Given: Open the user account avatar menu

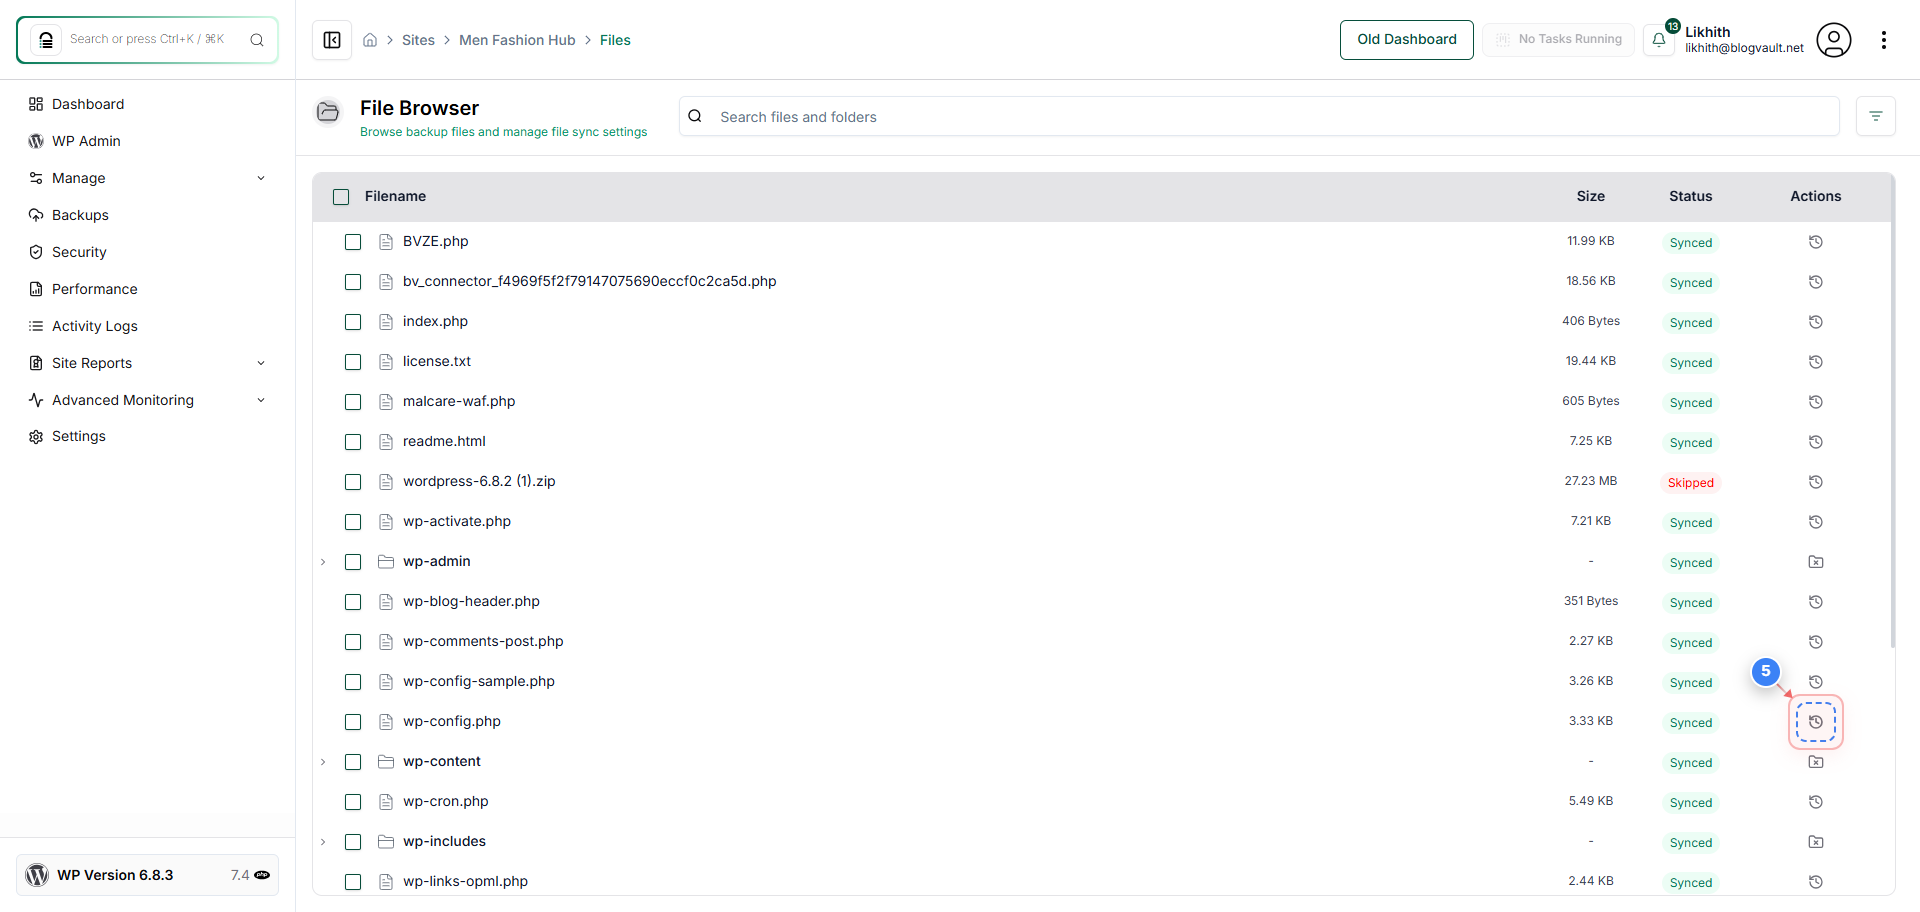Looking at the screenshot, I should point(1835,40).
